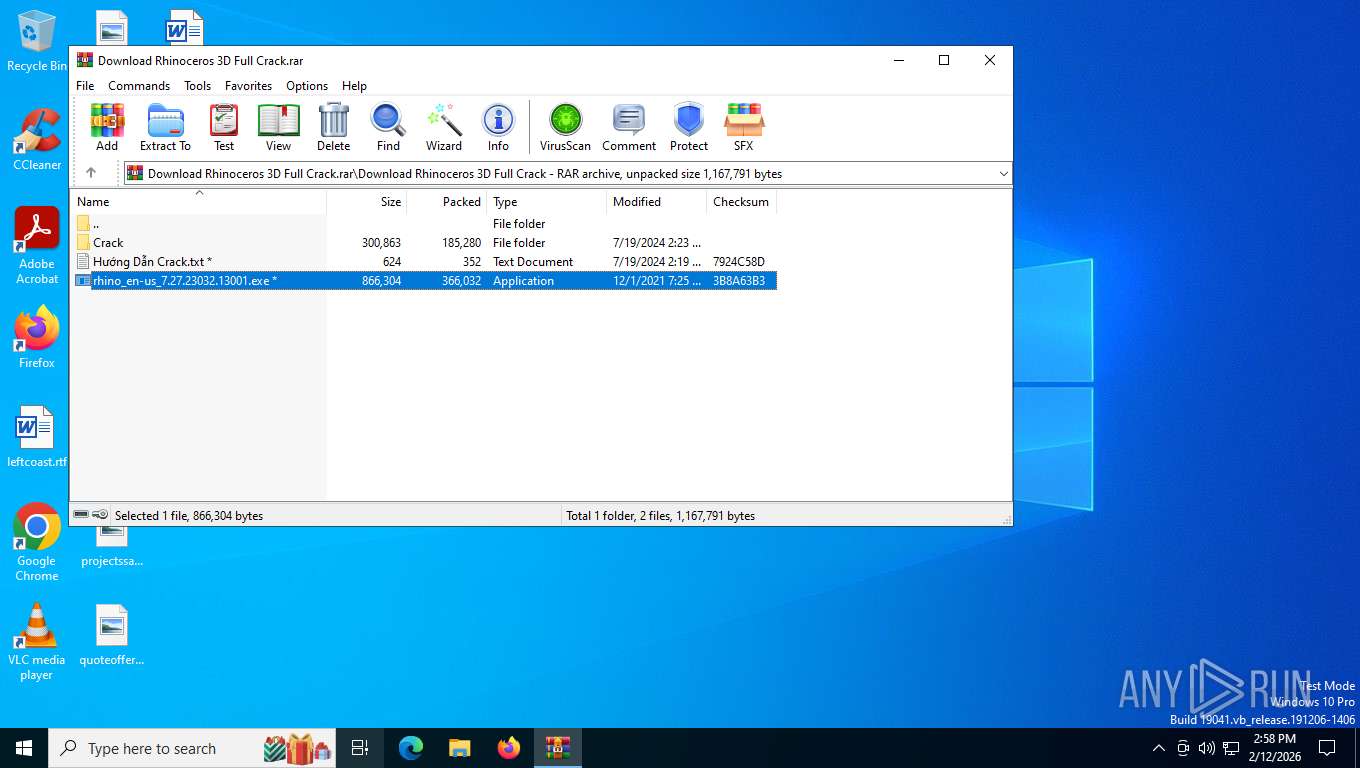Screen dimensions: 1360x768
Task: Open the Comment tool
Action: (x=629, y=127)
